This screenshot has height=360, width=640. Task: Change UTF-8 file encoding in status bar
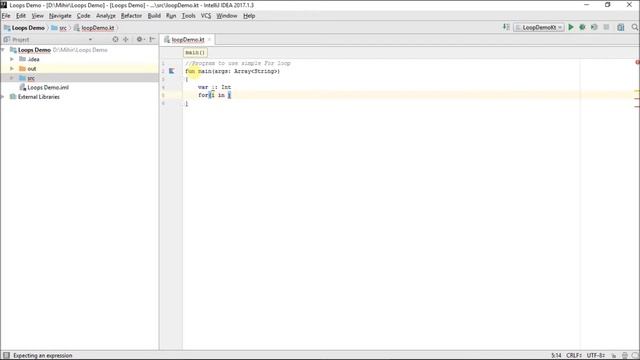(x=596, y=356)
